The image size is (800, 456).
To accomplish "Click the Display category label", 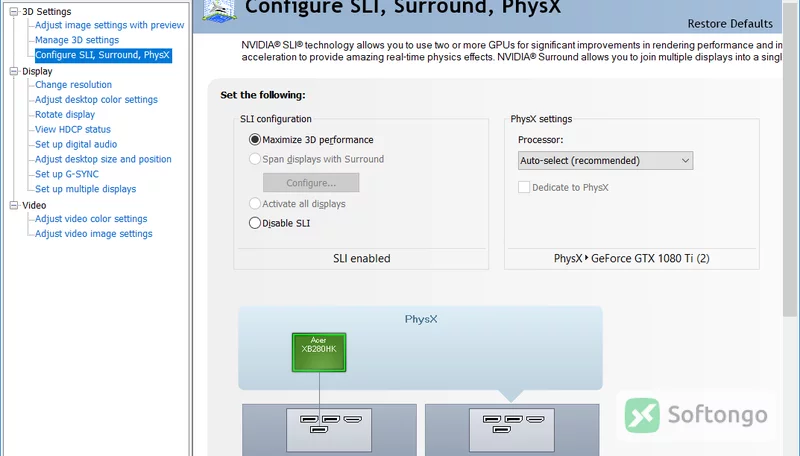I will click(37, 71).
